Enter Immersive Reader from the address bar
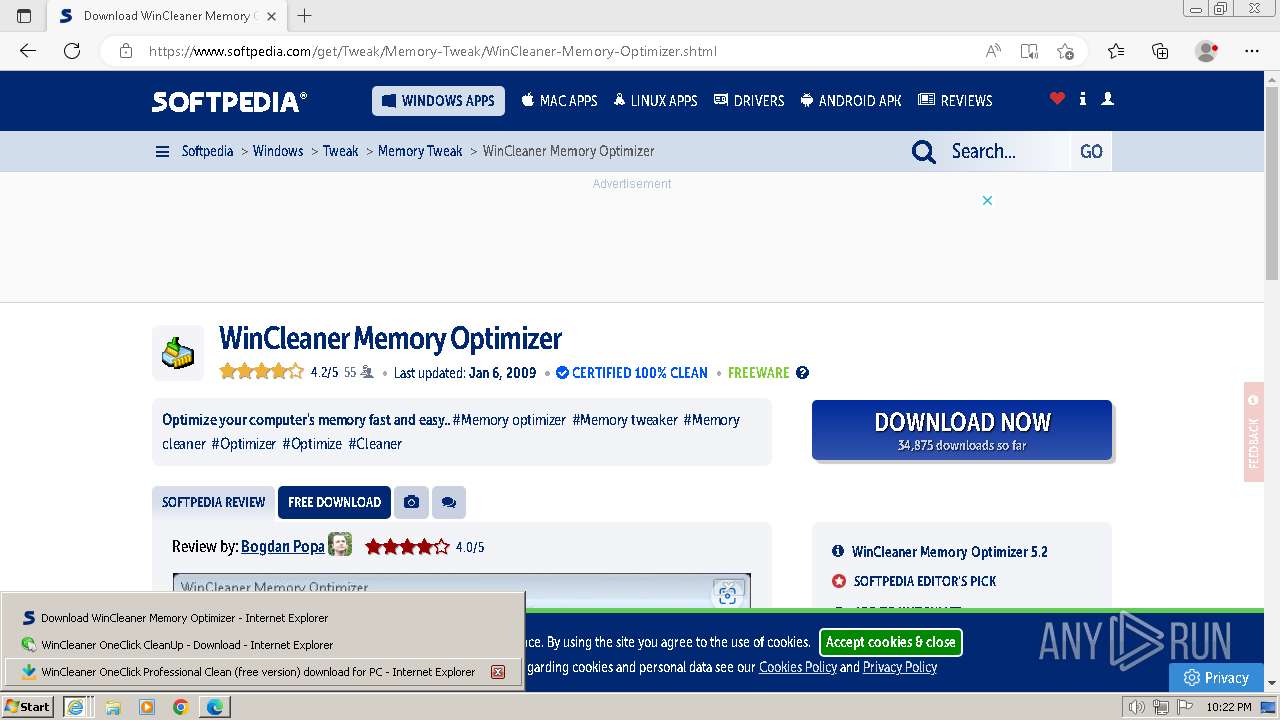Image resolution: width=1280 pixels, height=720 pixels. (1029, 51)
